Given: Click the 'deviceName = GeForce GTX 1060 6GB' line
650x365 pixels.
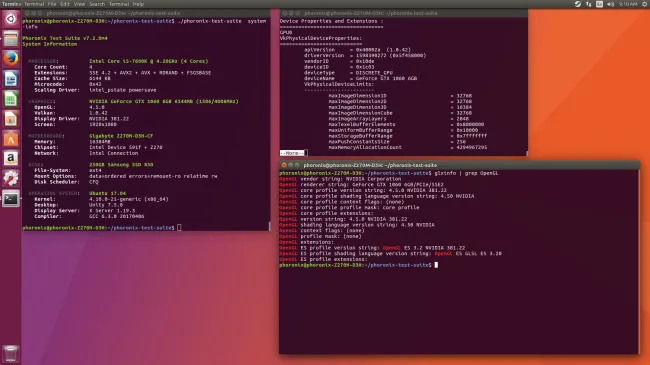Looking at the screenshot, I should [360, 78].
